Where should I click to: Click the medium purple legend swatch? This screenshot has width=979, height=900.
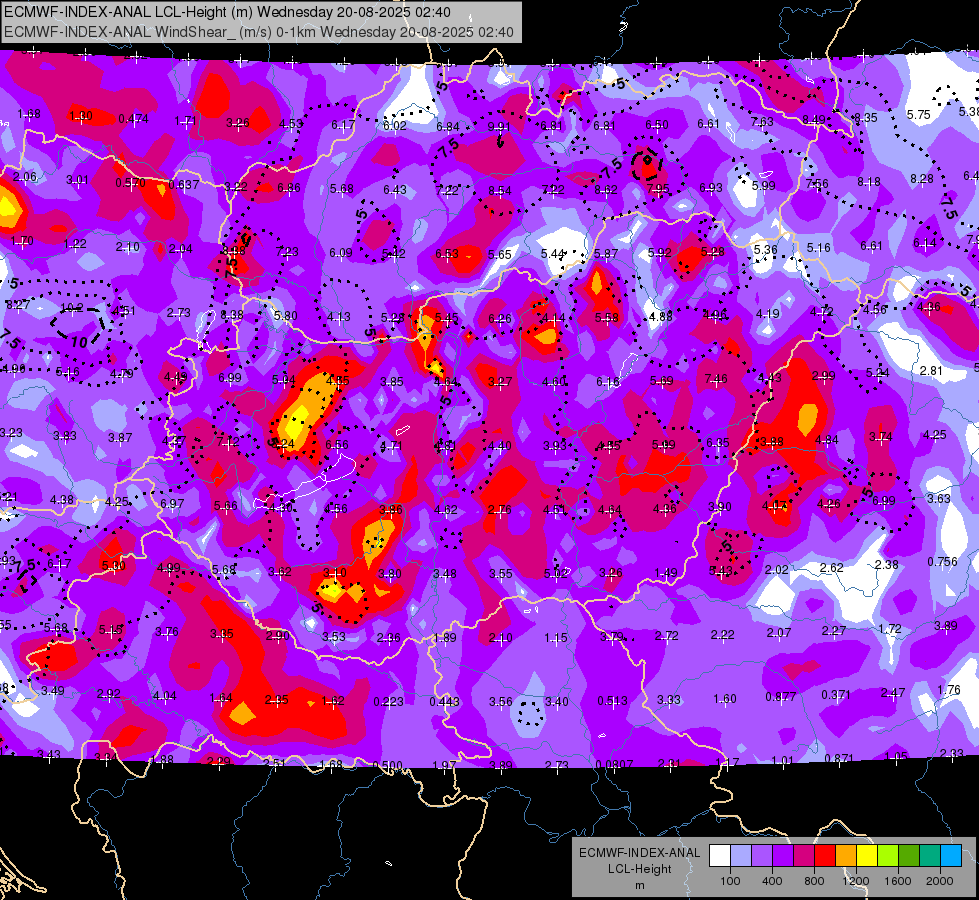[762, 855]
